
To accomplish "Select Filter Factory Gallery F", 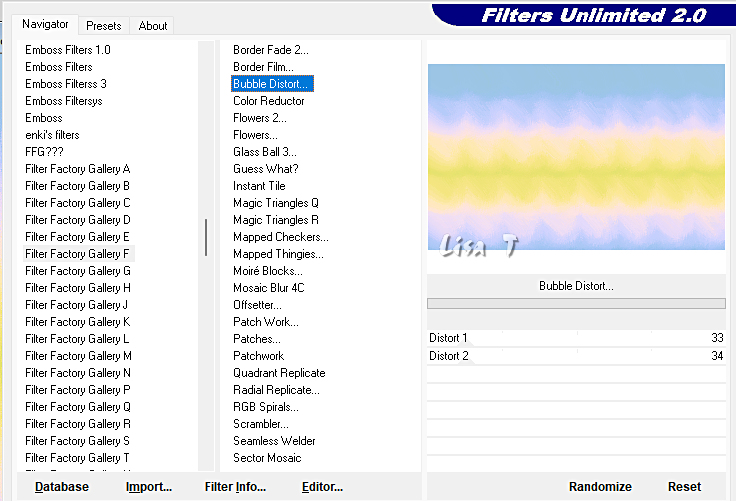I will 77,254.
